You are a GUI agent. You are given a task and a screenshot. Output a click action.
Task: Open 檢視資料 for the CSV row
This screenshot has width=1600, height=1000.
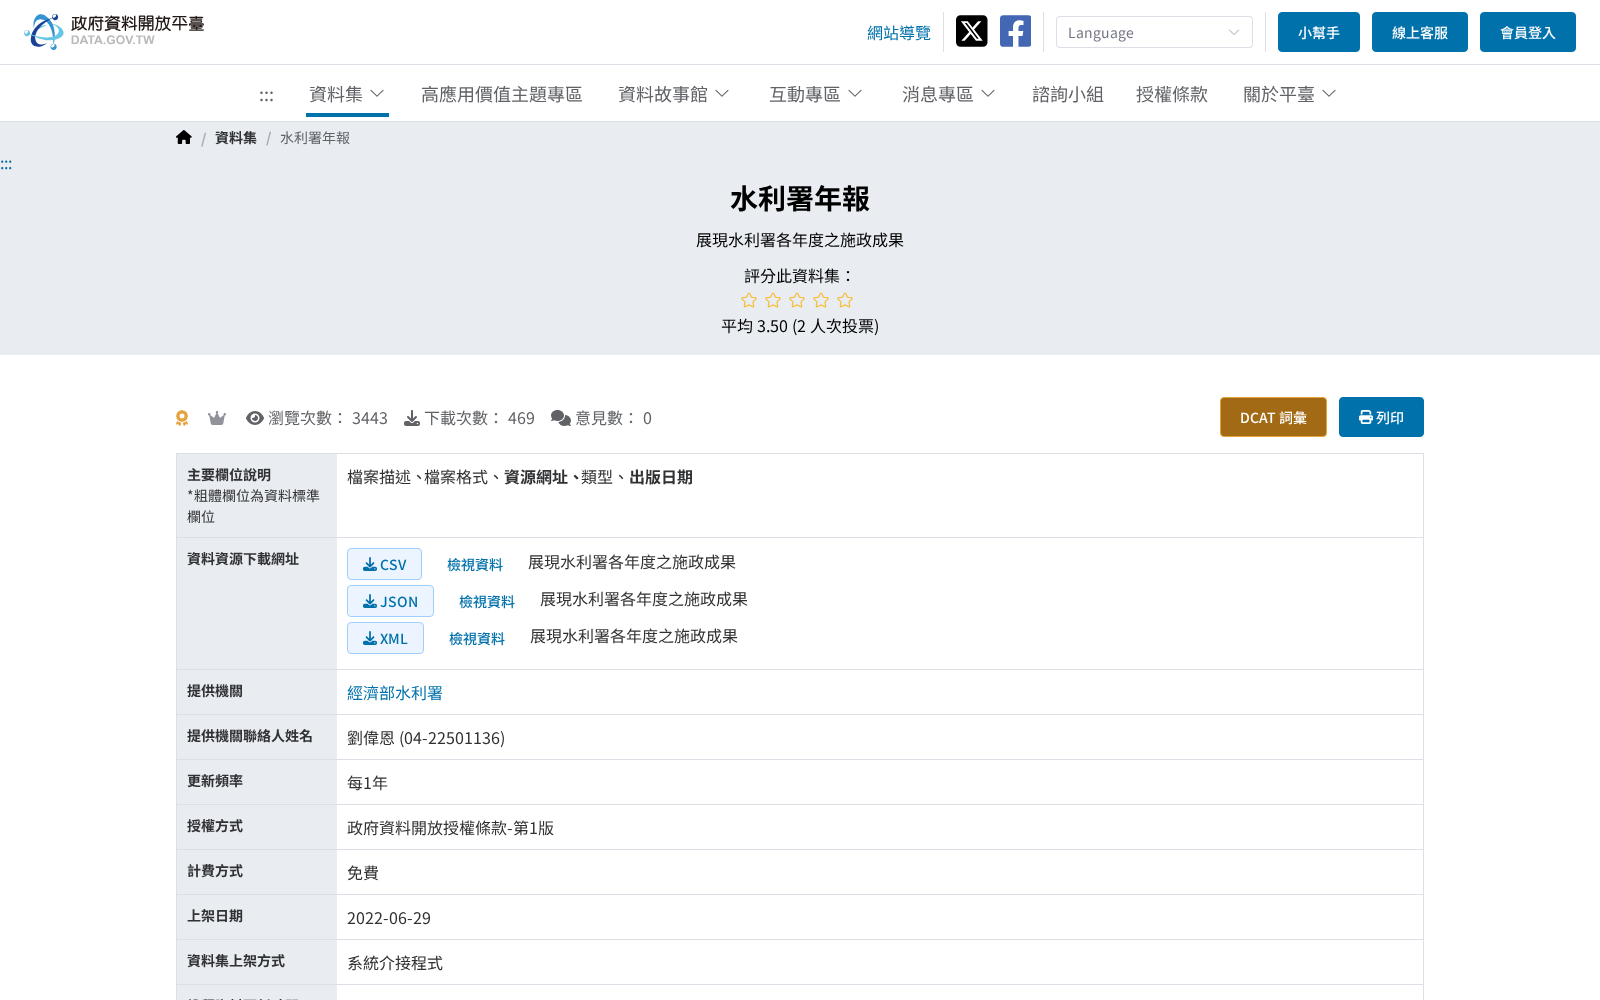pyautogui.click(x=475, y=565)
